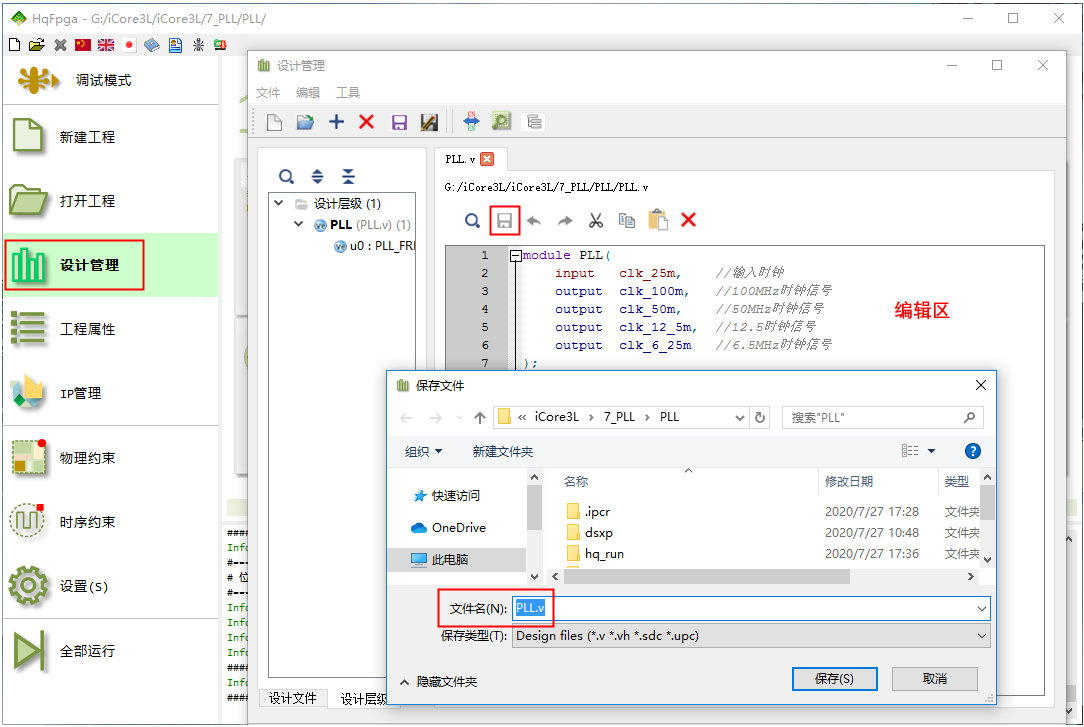This screenshot has width=1084, height=727.
Task: Click the 保存(S) button
Action: click(x=834, y=679)
